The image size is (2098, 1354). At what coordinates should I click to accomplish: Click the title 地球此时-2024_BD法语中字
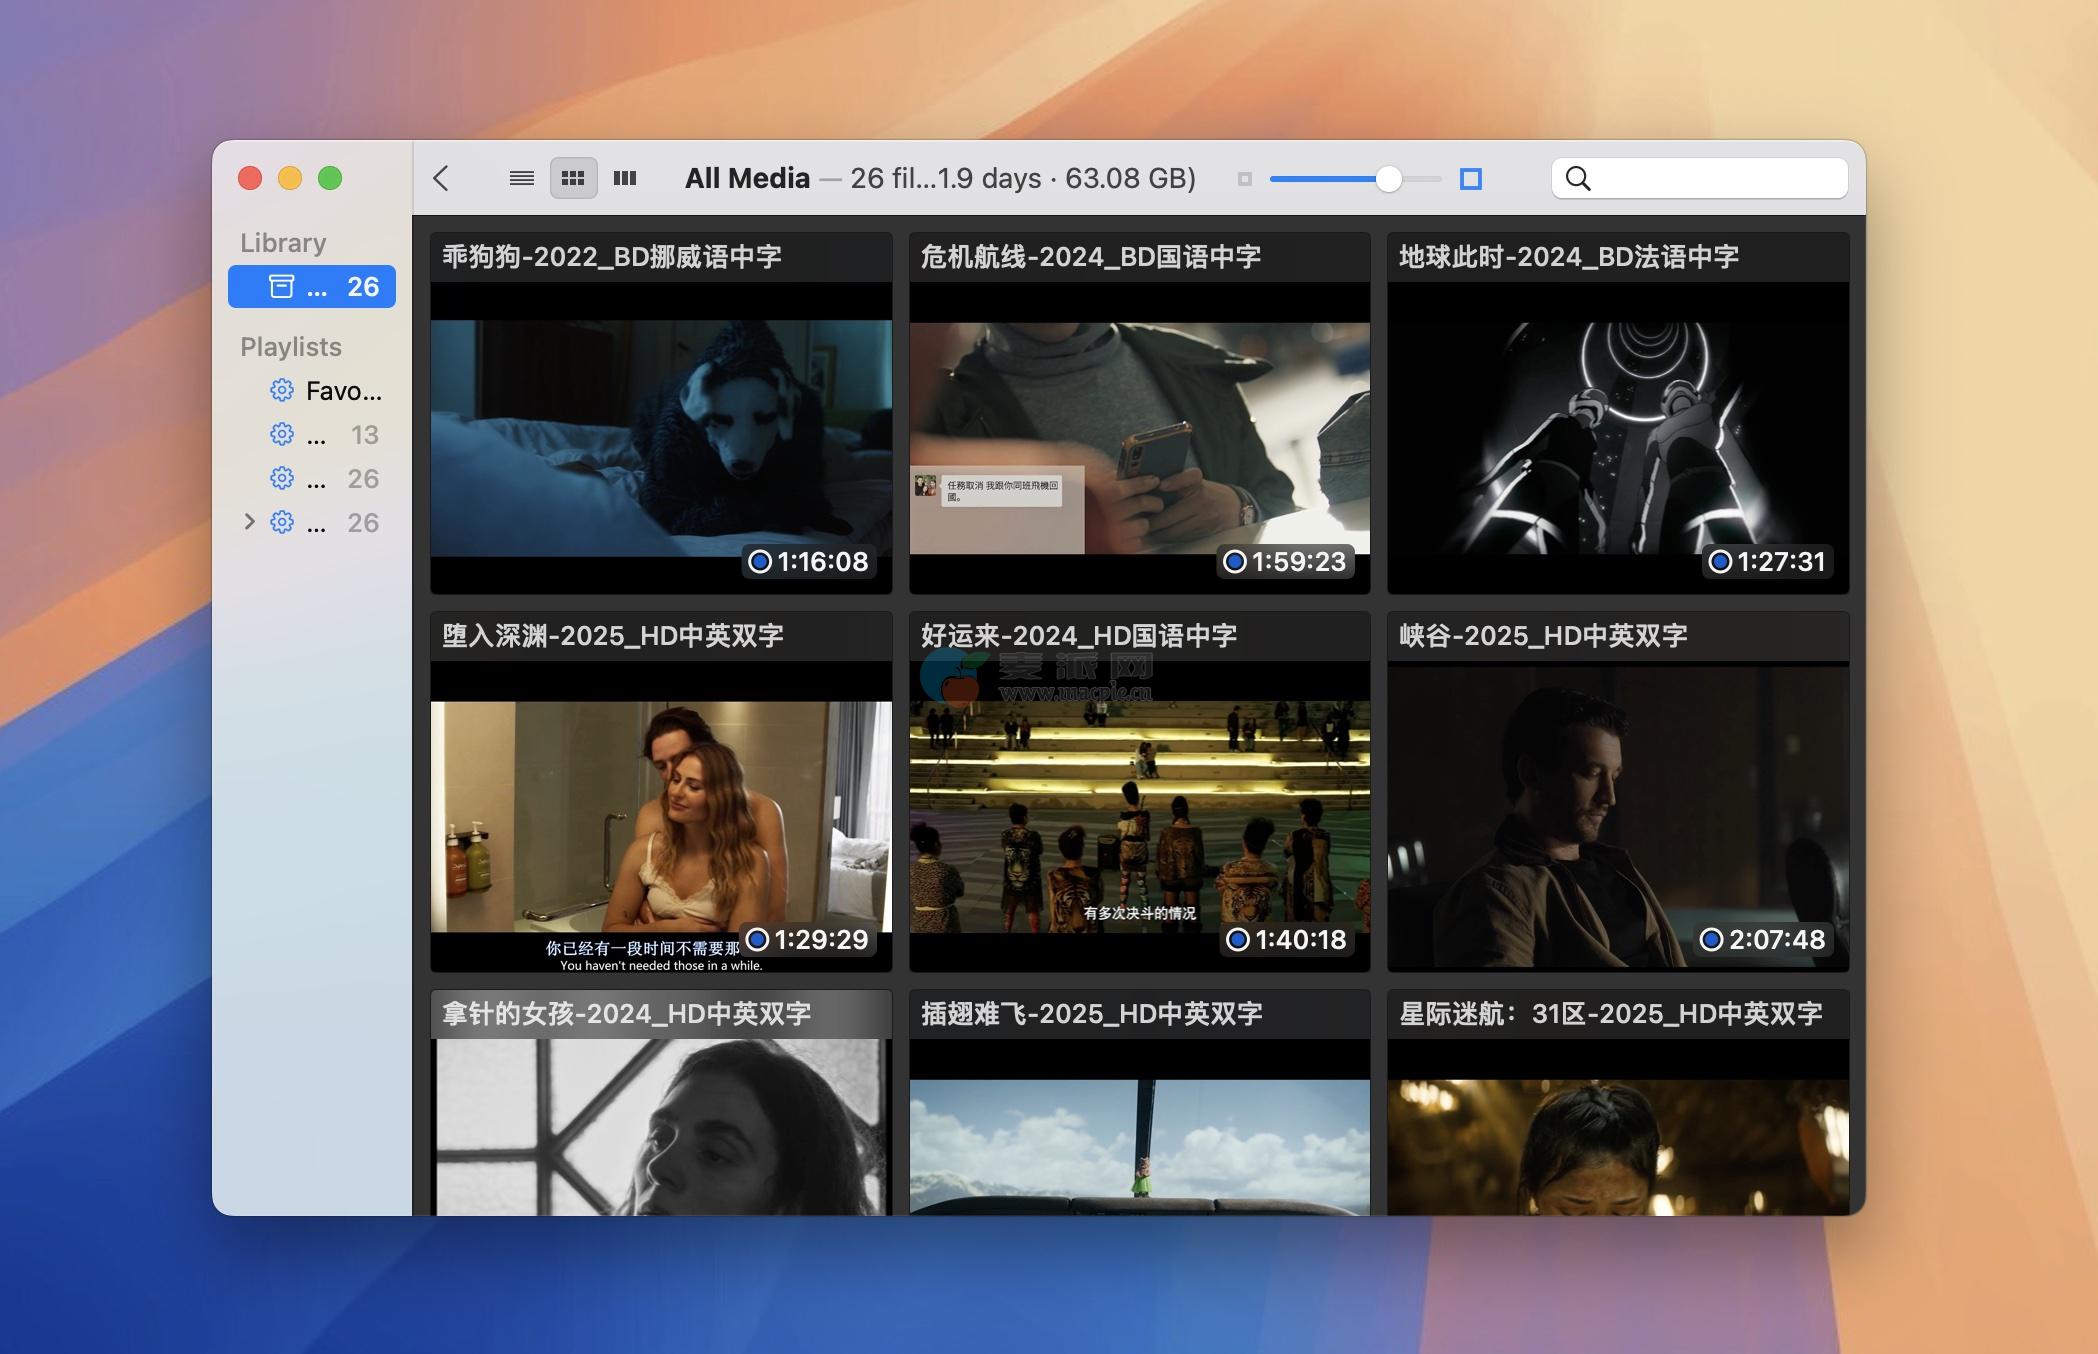[x=1569, y=257]
